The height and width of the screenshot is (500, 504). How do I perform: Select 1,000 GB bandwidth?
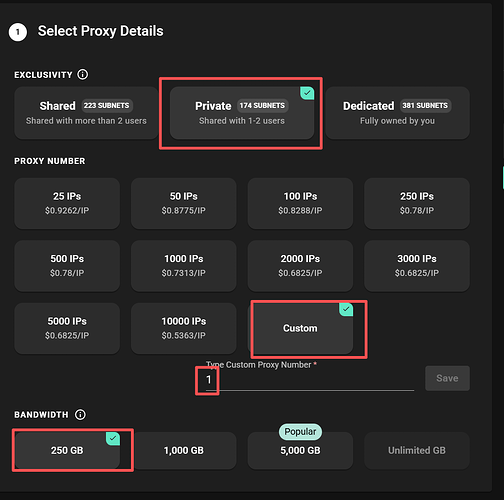(184, 450)
